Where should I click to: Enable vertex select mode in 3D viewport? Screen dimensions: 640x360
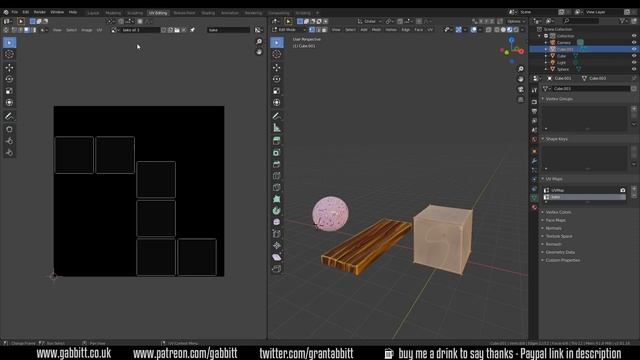click(312, 30)
